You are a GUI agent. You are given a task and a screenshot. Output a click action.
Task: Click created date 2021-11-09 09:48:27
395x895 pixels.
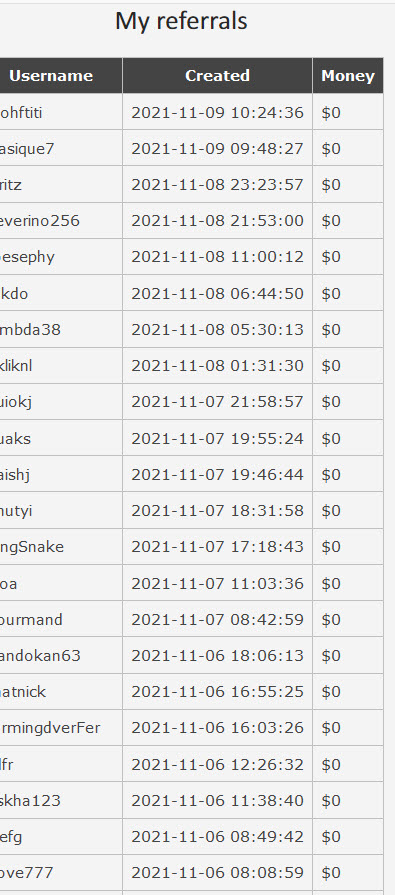tap(217, 148)
